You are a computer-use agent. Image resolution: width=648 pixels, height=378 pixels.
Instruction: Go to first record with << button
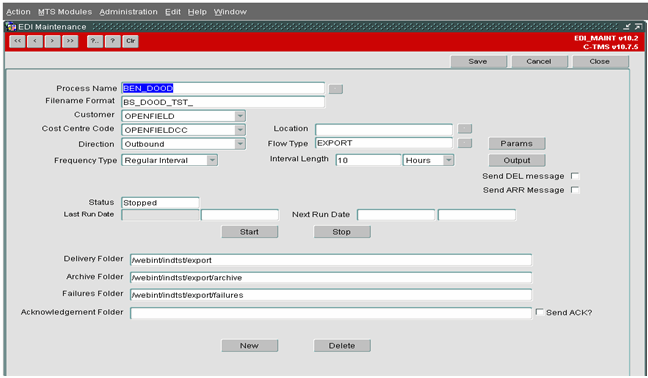[17, 41]
